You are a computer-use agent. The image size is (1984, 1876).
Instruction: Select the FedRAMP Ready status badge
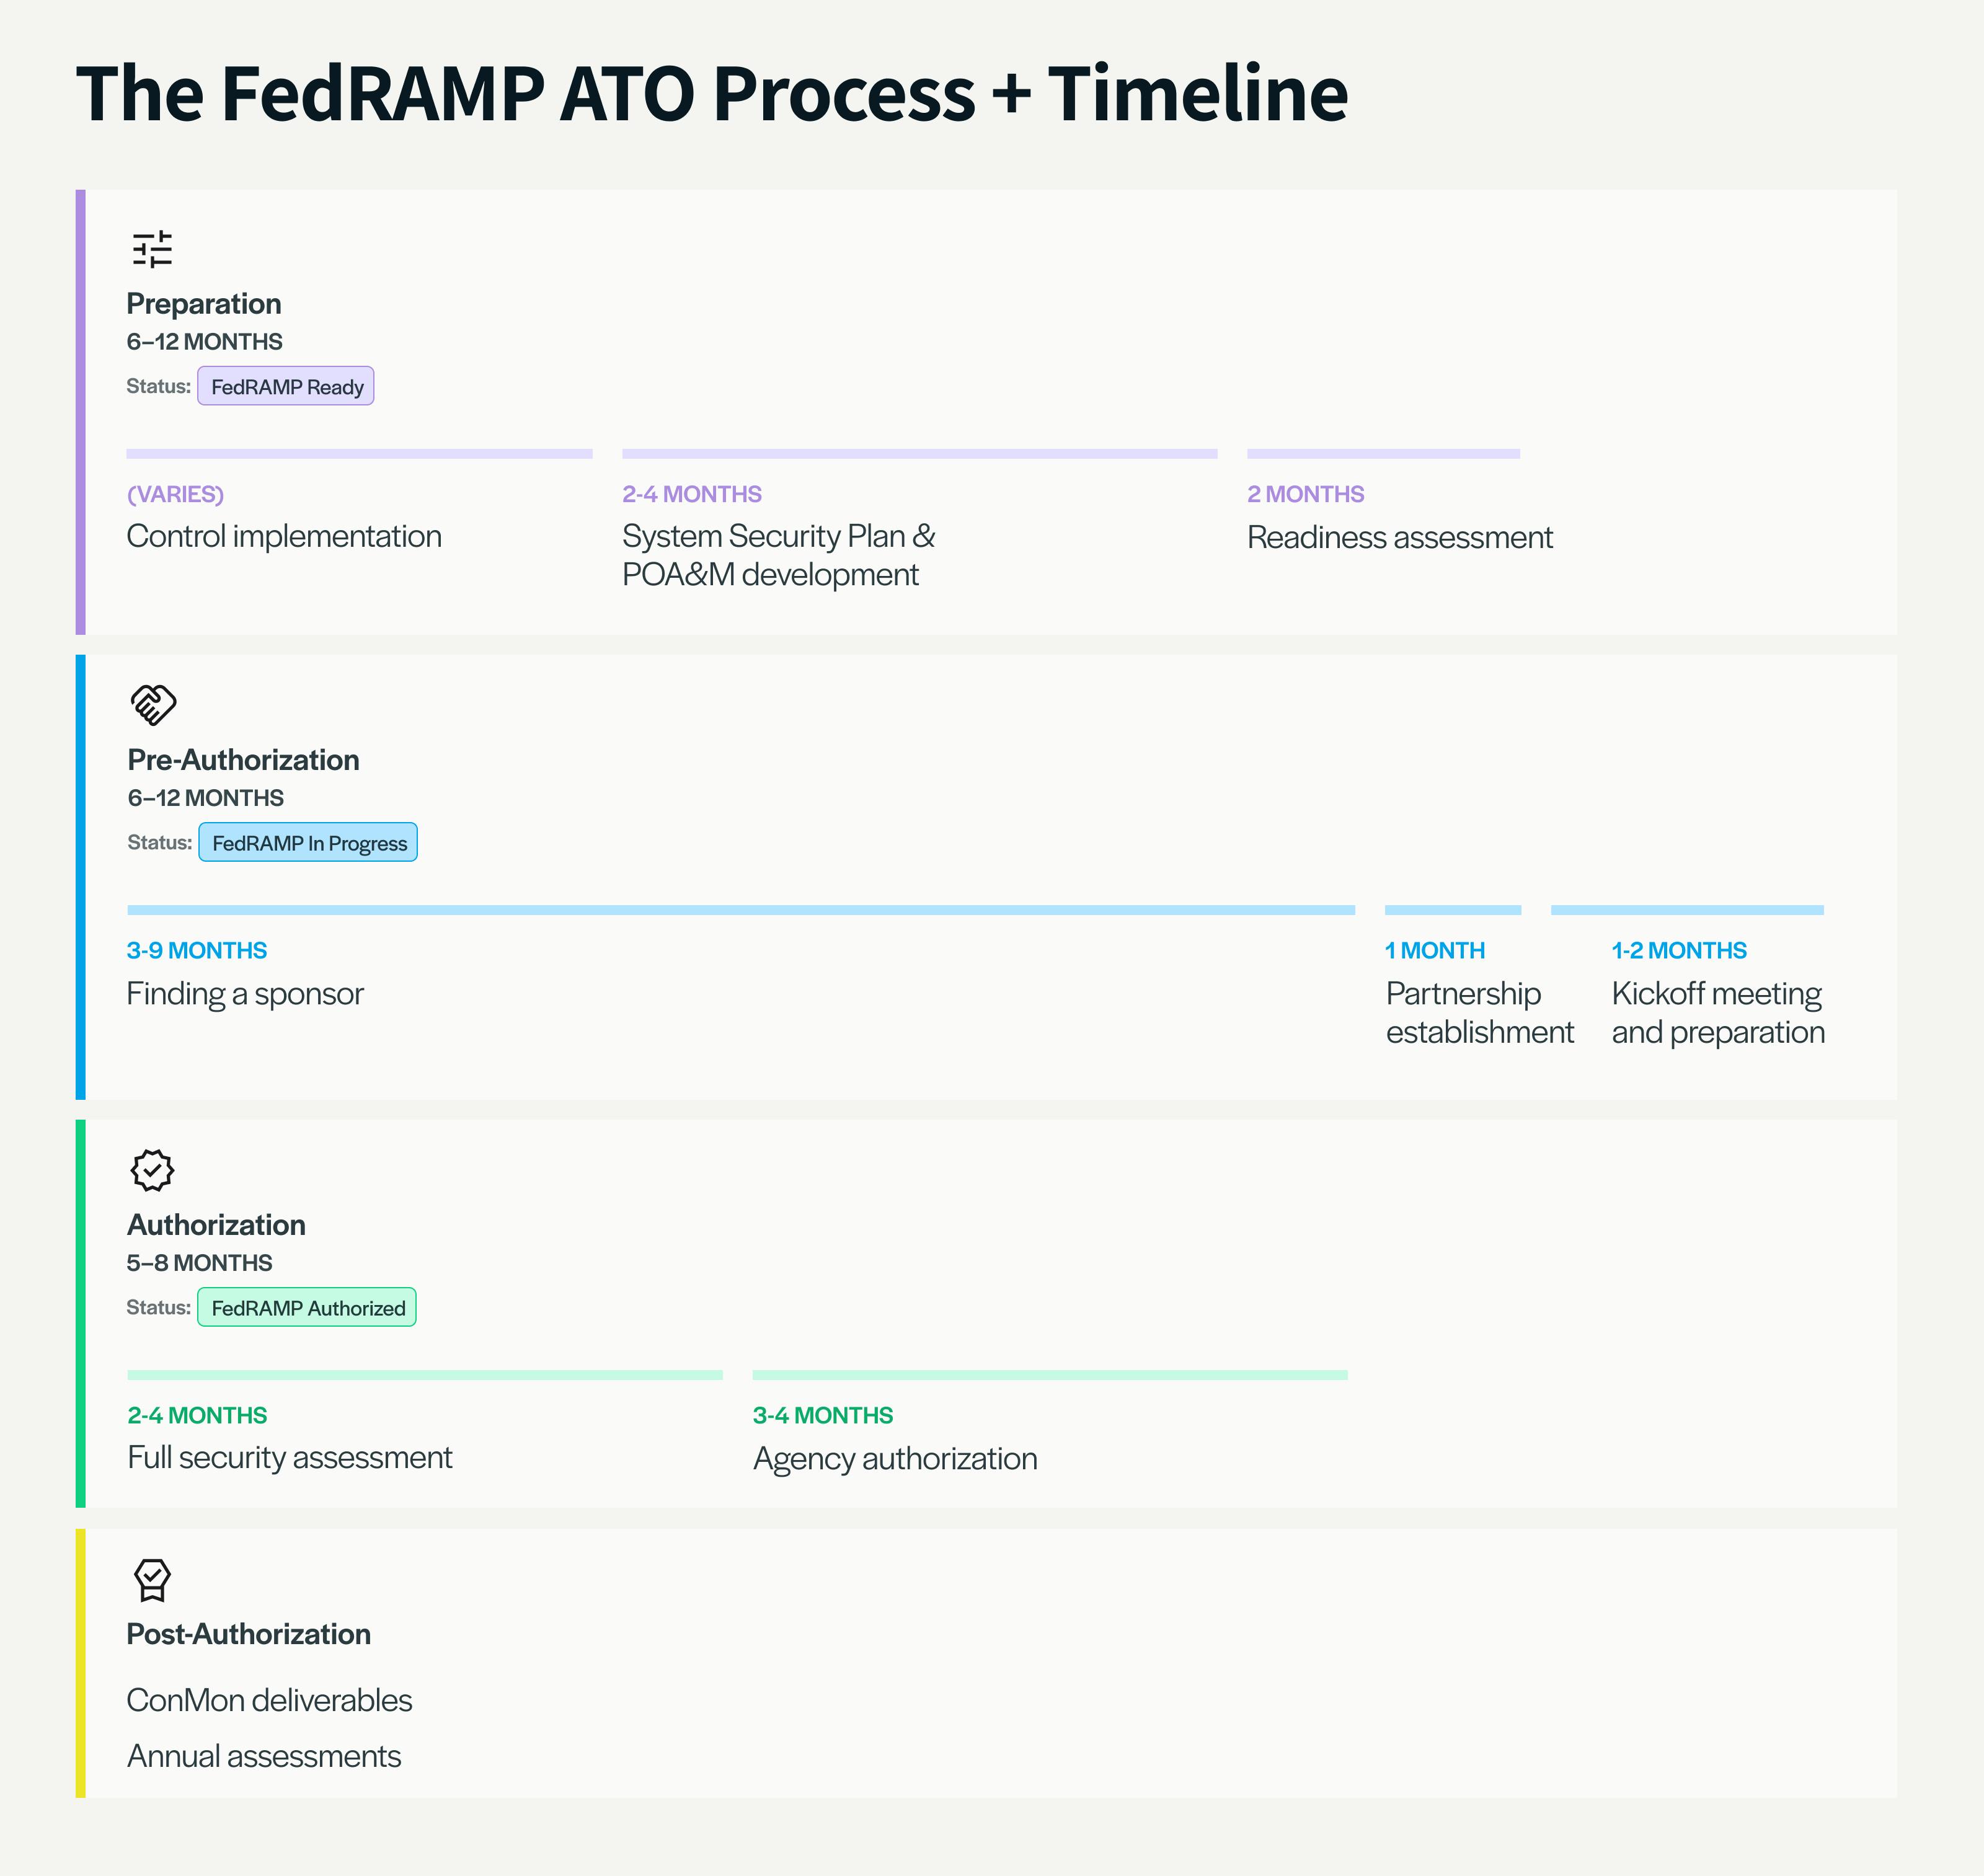(286, 387)
